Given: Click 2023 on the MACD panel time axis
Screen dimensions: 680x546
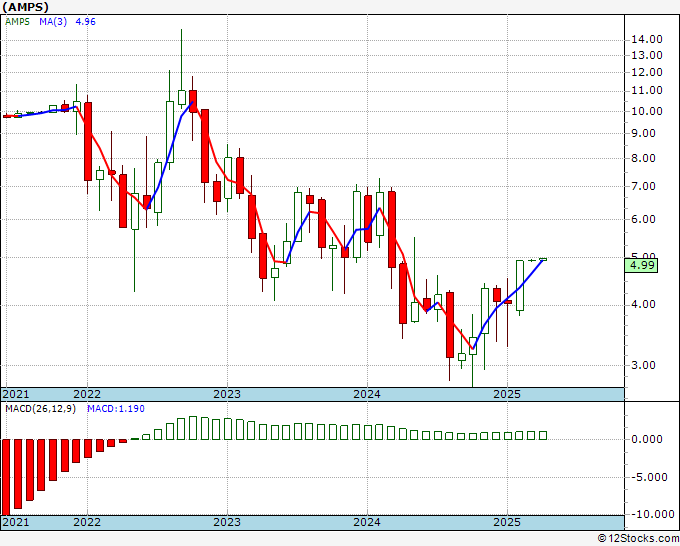Looking at the screenshot, I should click(x=227, y=522).
